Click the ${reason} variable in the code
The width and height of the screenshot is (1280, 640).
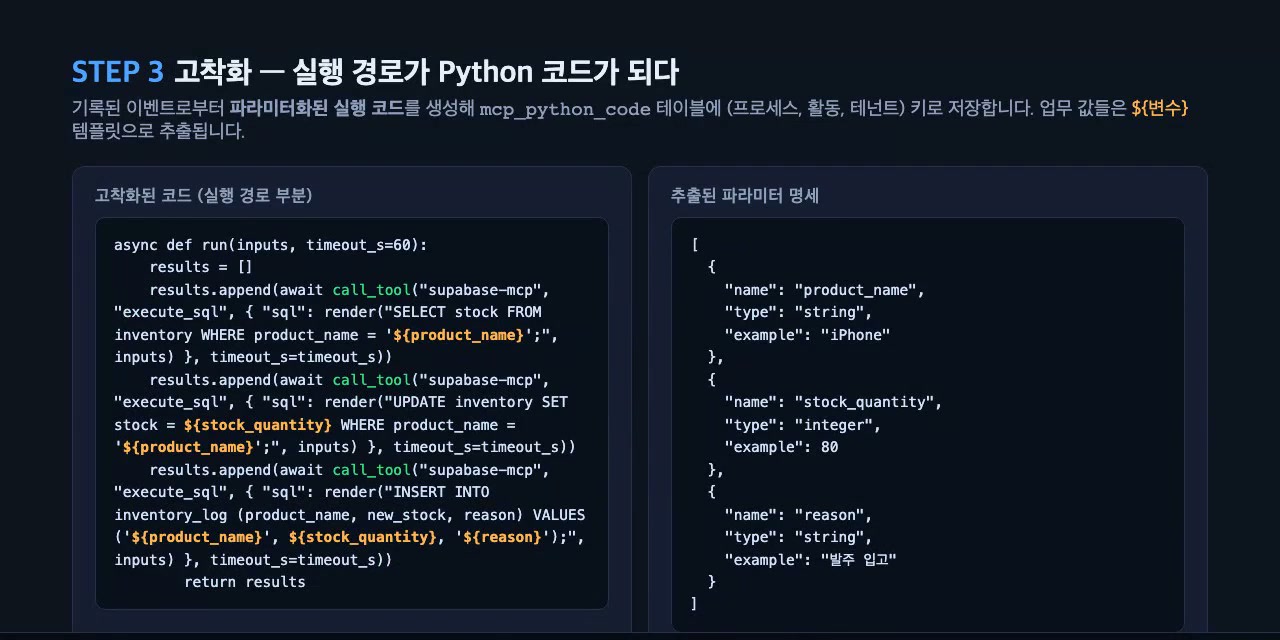503,537
